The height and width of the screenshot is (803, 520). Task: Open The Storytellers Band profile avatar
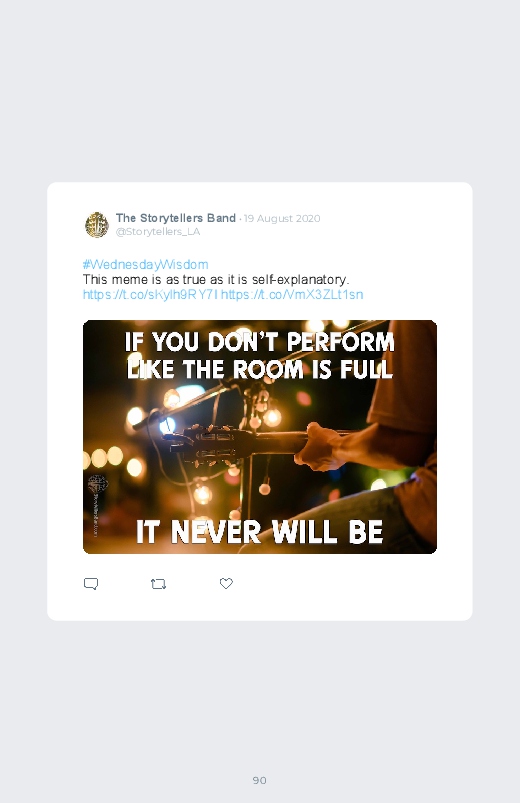point(97,224)
